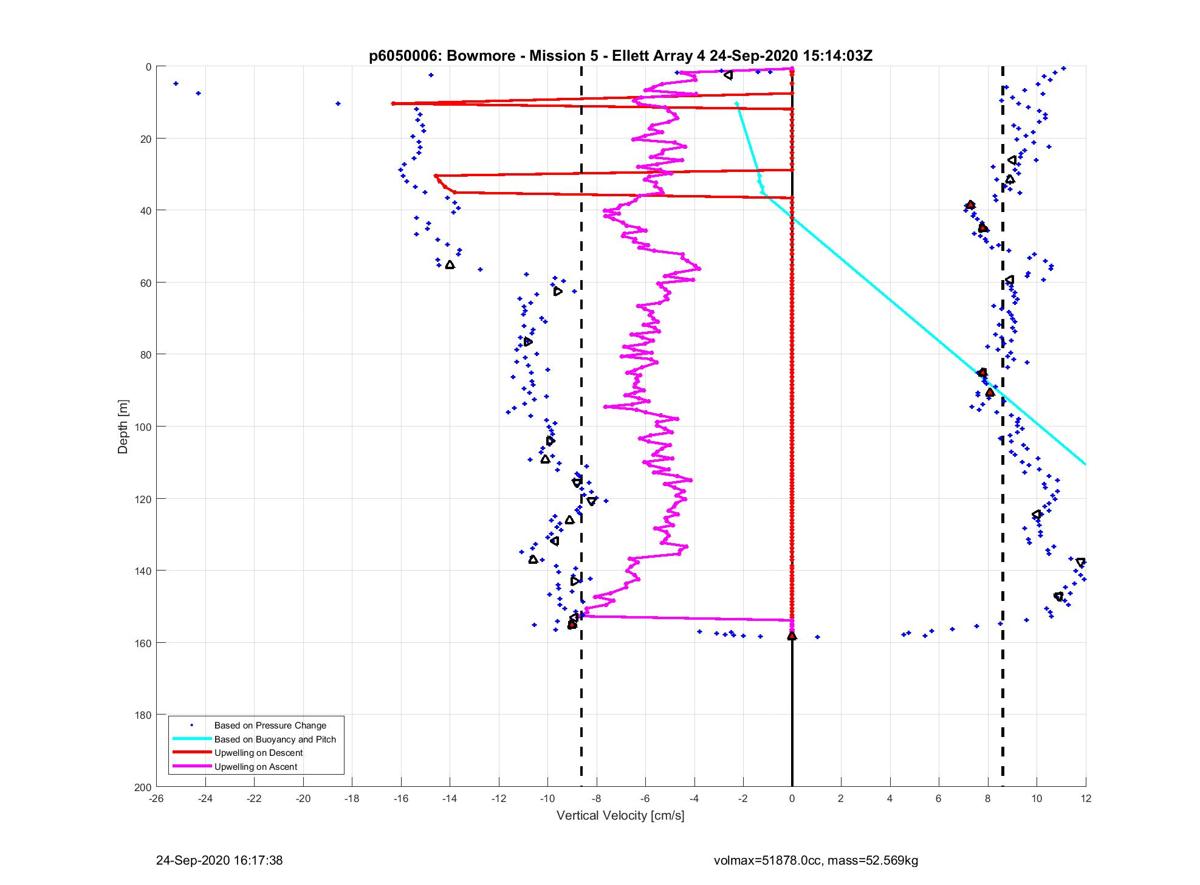The height and width of the screenshot is (885, 1200).
Task: Click the "-16" velocity tick label
Action: (x=400, y=799)
